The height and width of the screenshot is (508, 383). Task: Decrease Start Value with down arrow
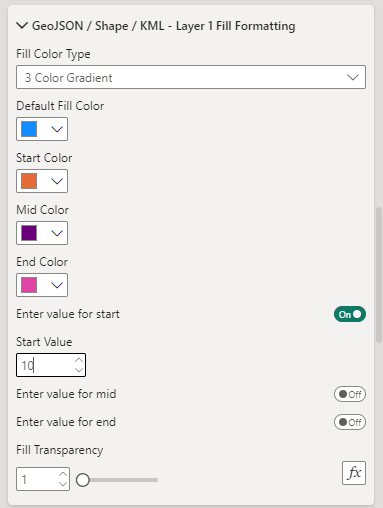[79, 370]
